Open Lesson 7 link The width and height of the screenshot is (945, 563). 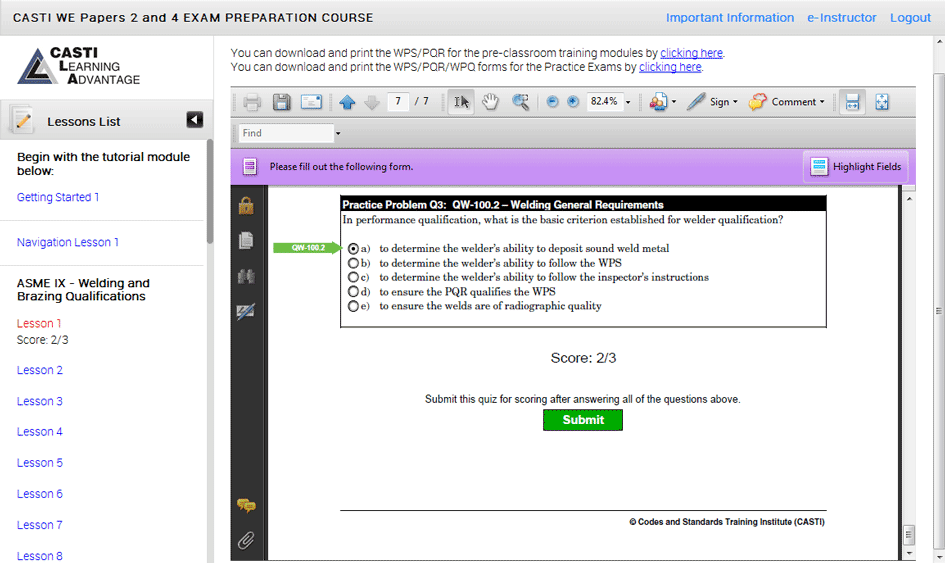pos(40,525)
